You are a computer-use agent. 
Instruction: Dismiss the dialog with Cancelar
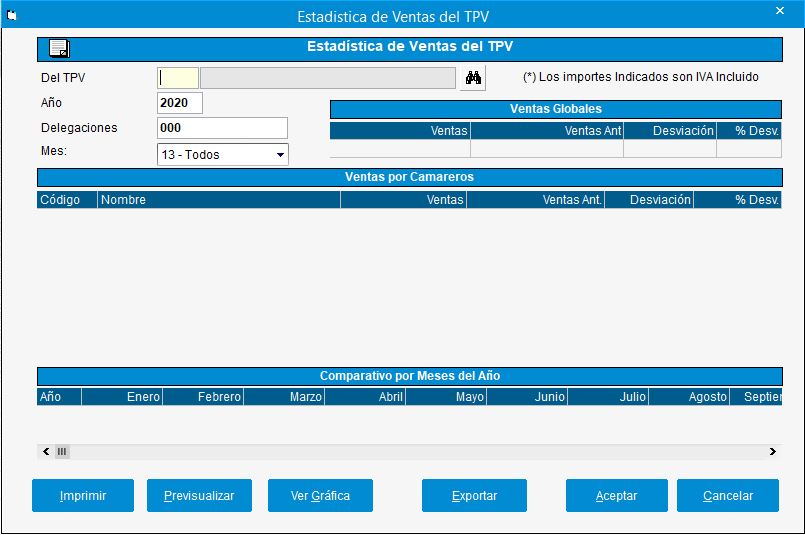(x=727, y=495)
